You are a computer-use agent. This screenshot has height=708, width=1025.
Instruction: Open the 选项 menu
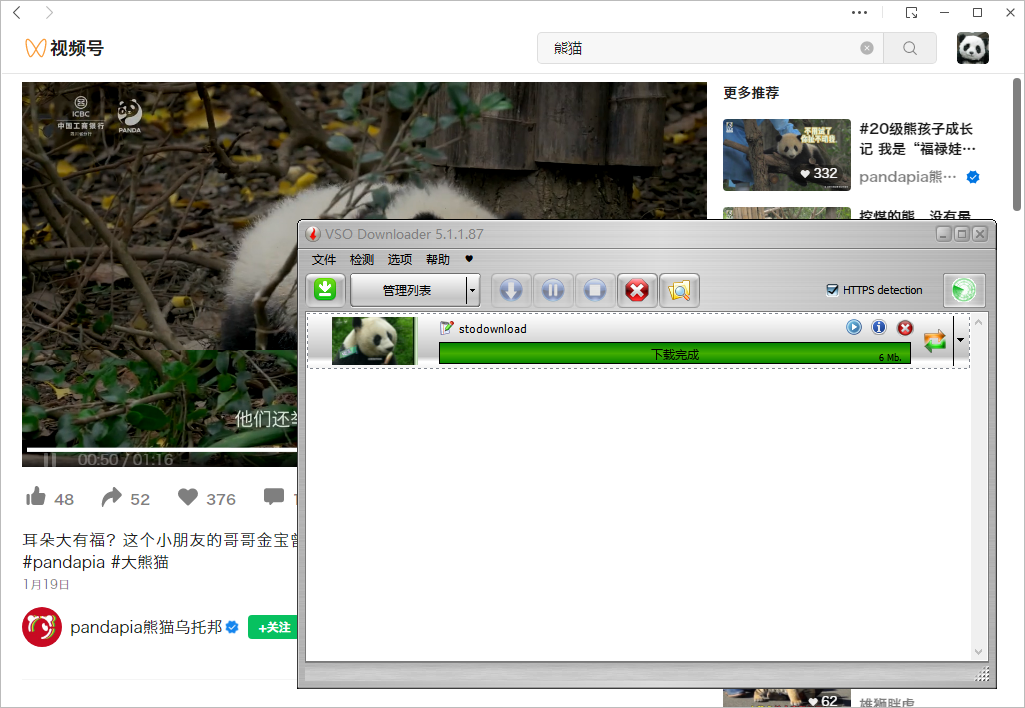pos(400,260)
